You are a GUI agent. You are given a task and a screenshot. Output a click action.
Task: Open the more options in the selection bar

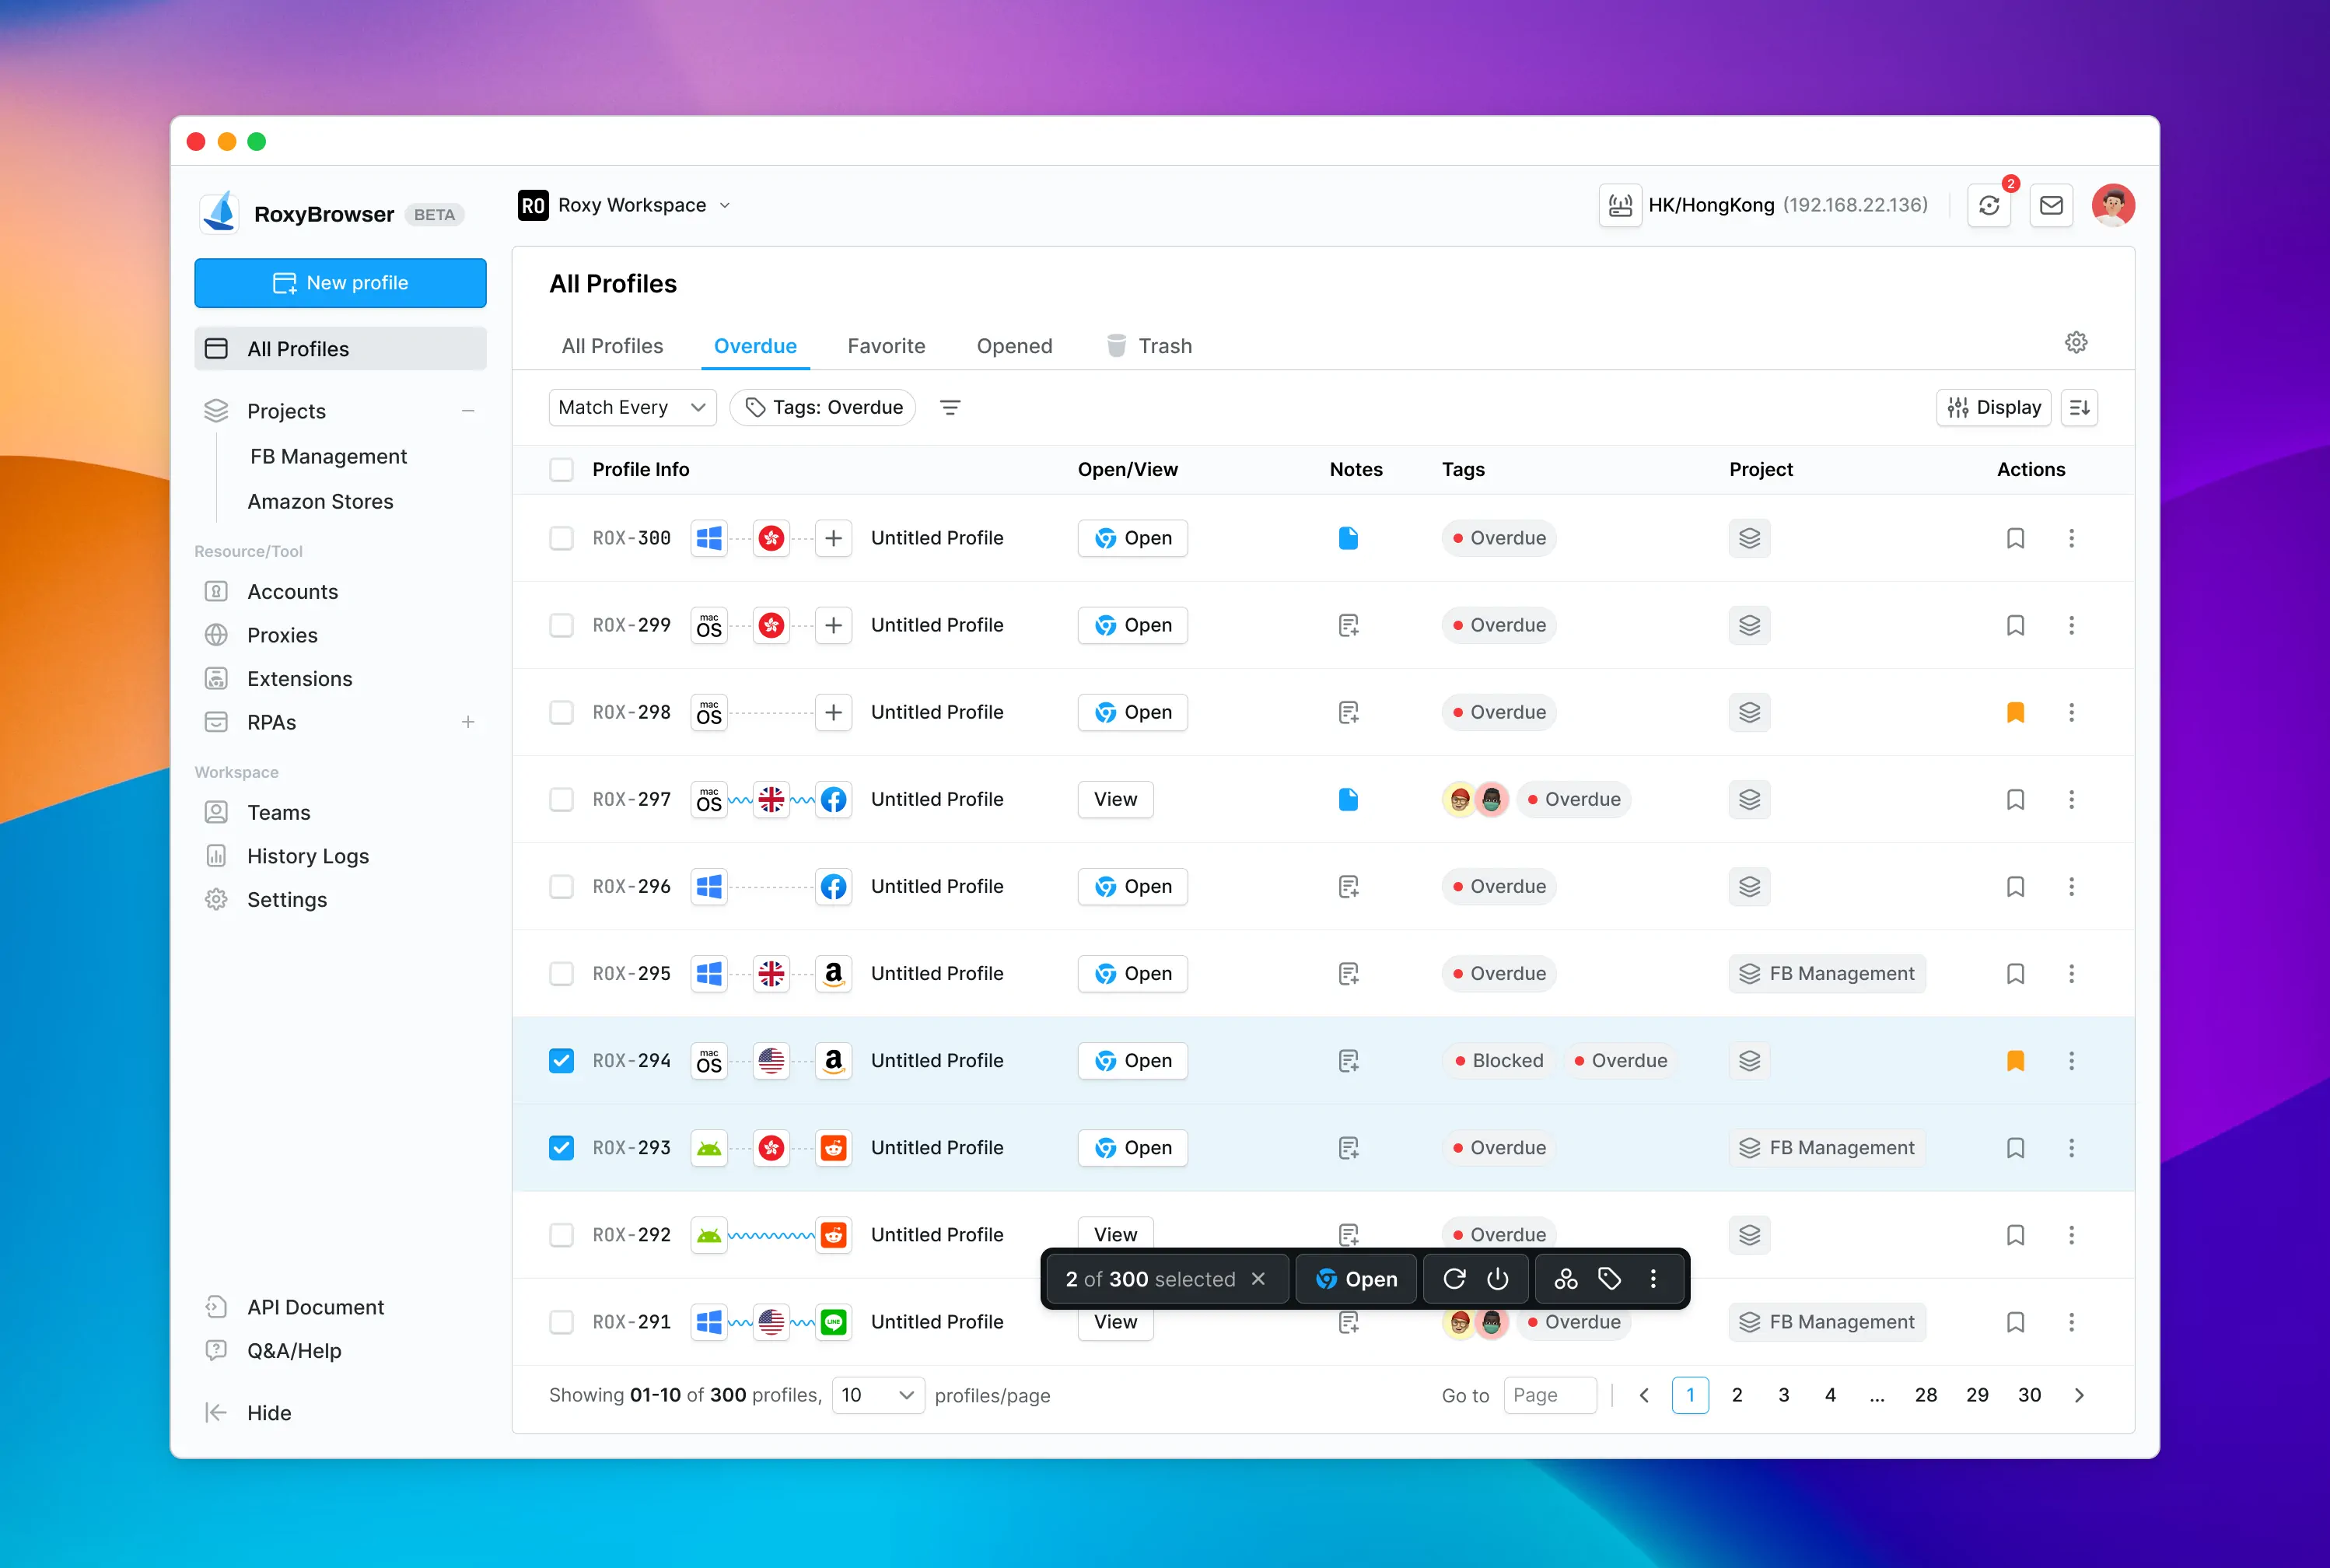1653,1279
